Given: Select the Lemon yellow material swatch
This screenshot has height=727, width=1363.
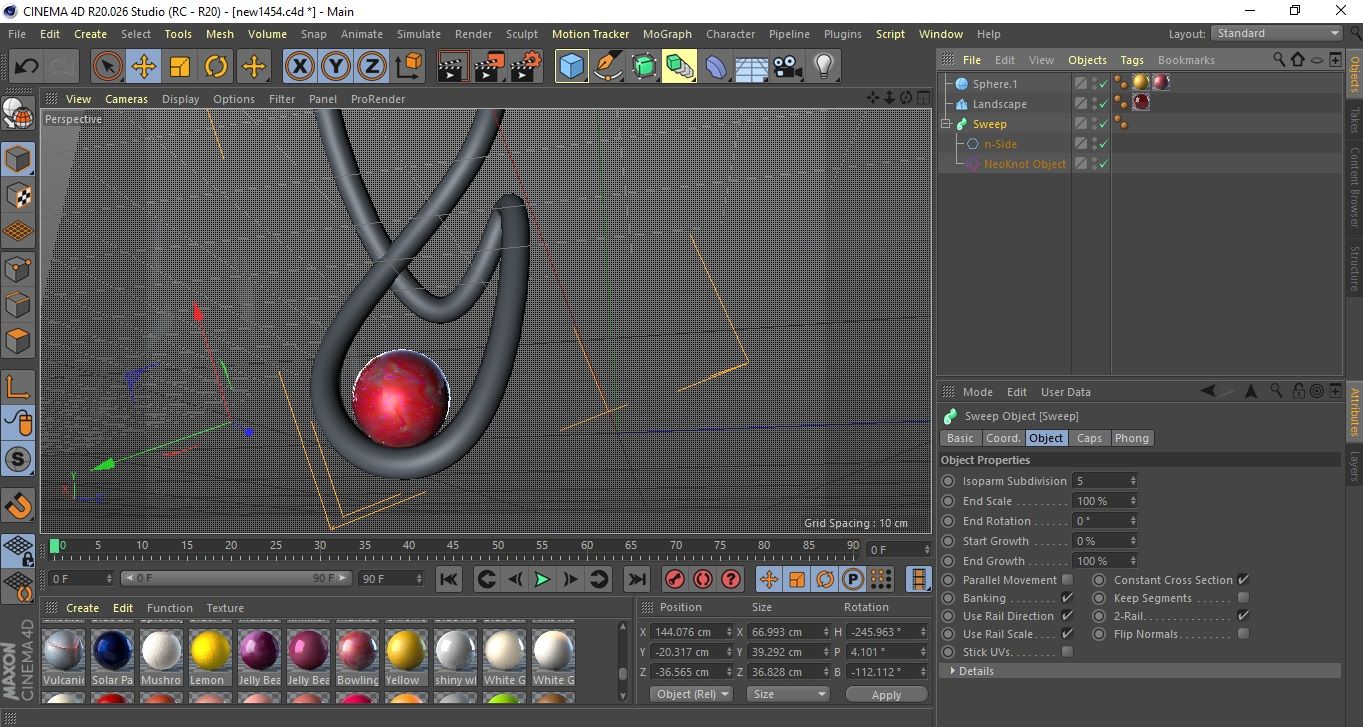Looking at the screenshot, I should (210, 650).
